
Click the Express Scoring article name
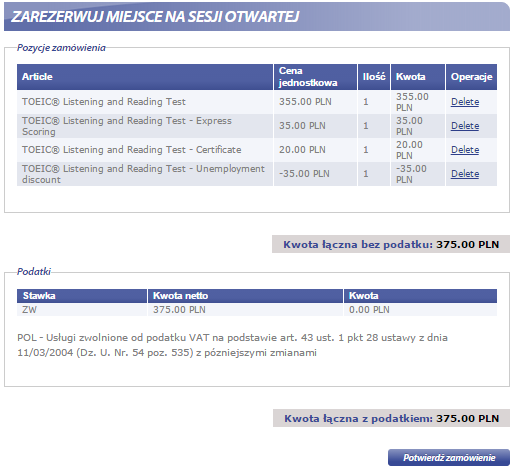(x=127, y=126)
